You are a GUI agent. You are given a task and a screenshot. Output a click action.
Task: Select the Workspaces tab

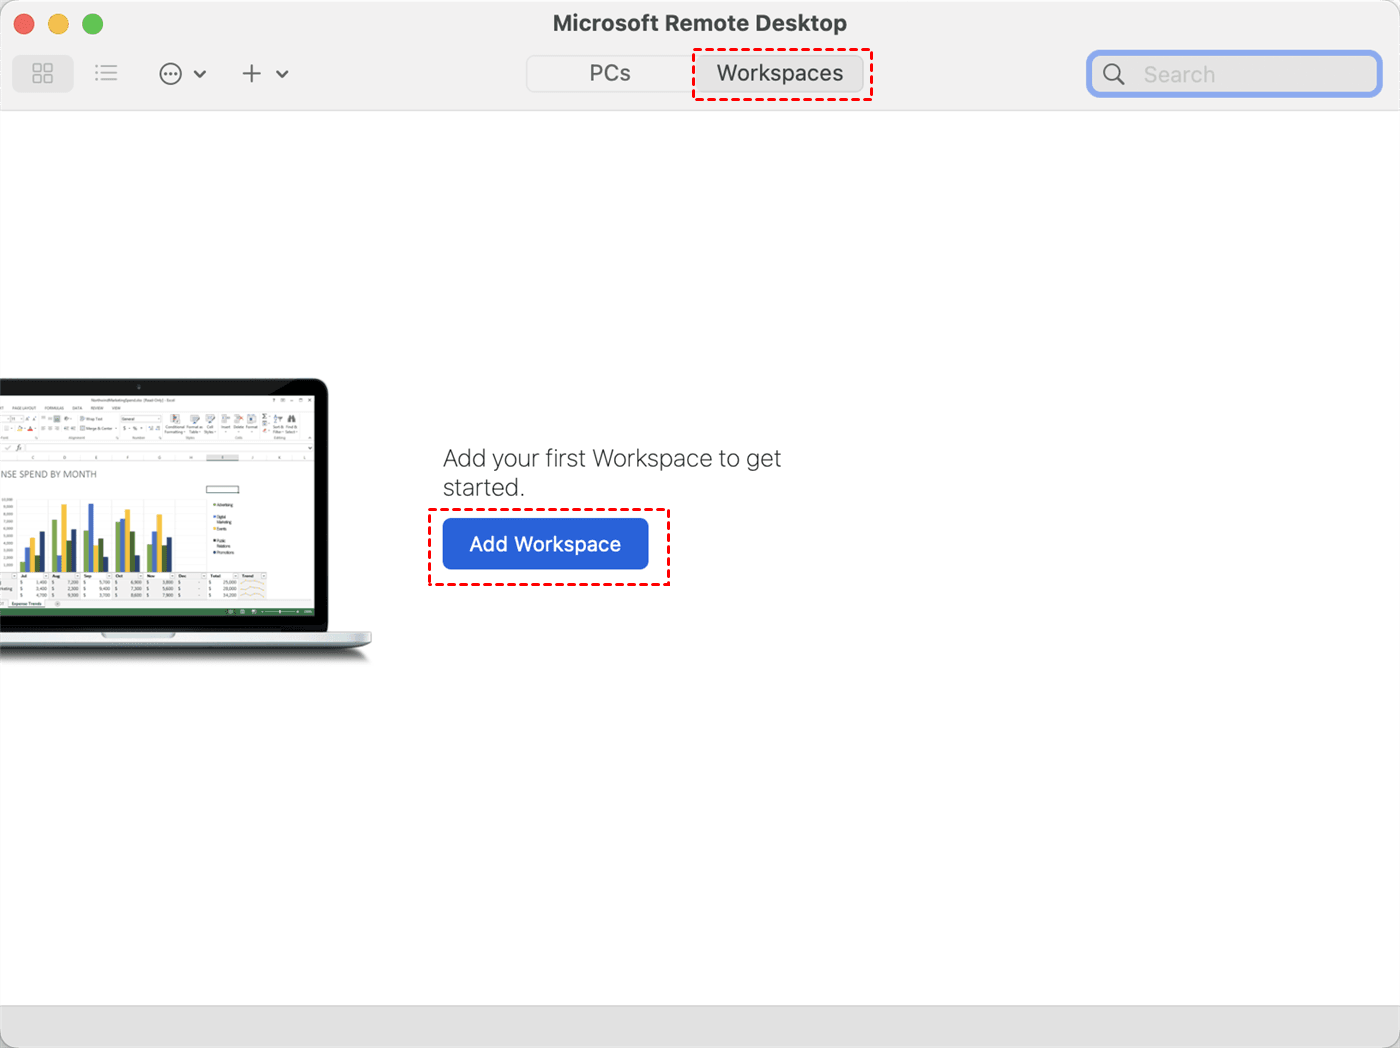(x=779, y=74)
